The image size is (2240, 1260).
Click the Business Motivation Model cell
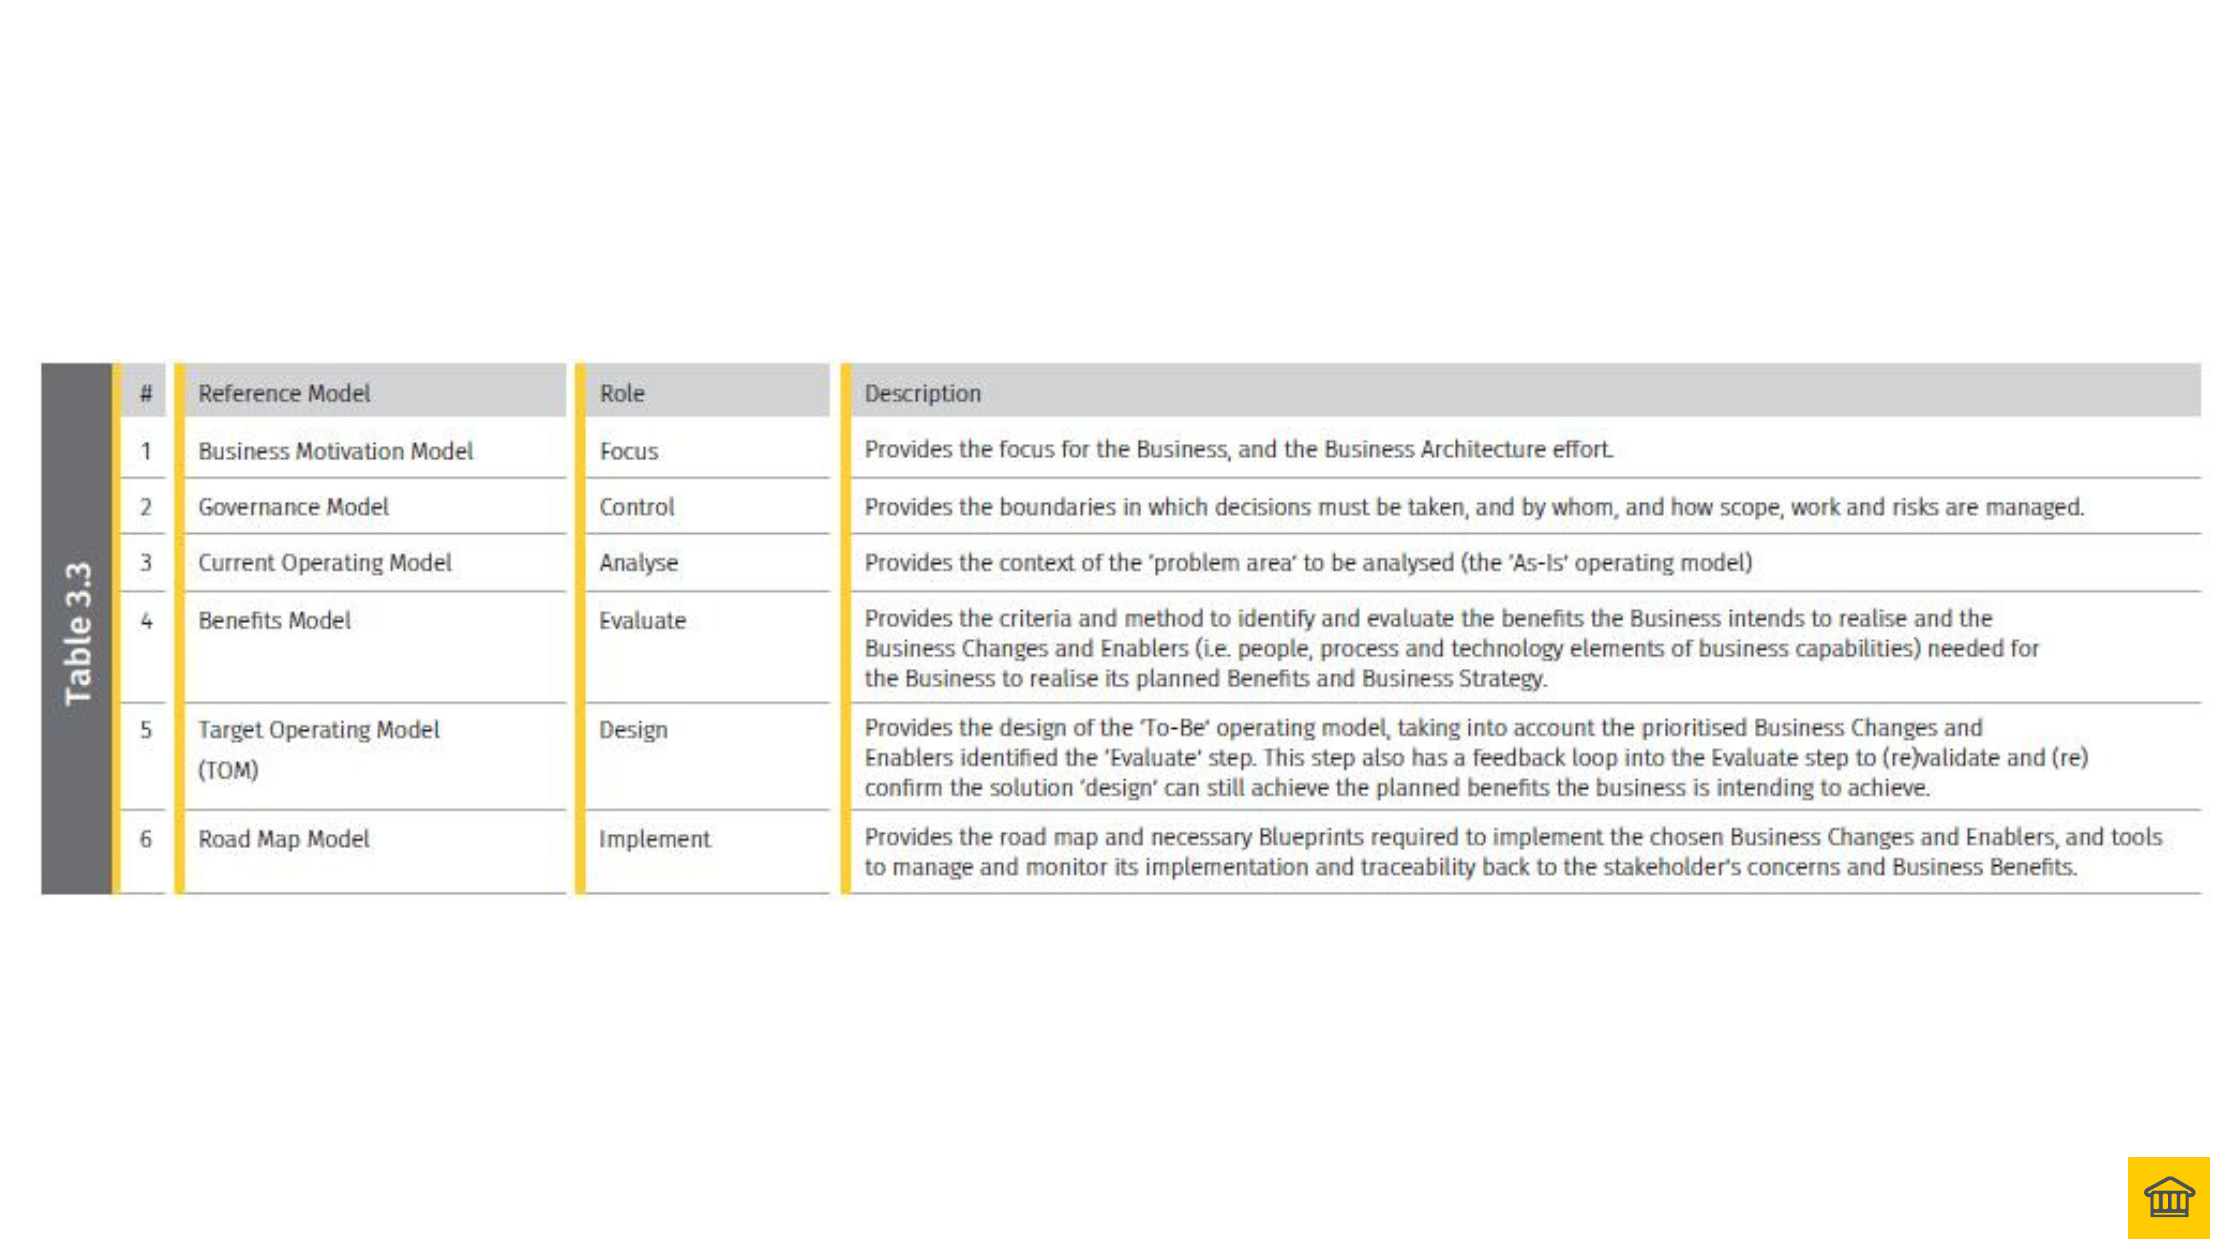pyautogui.click(x=335, y=451)
